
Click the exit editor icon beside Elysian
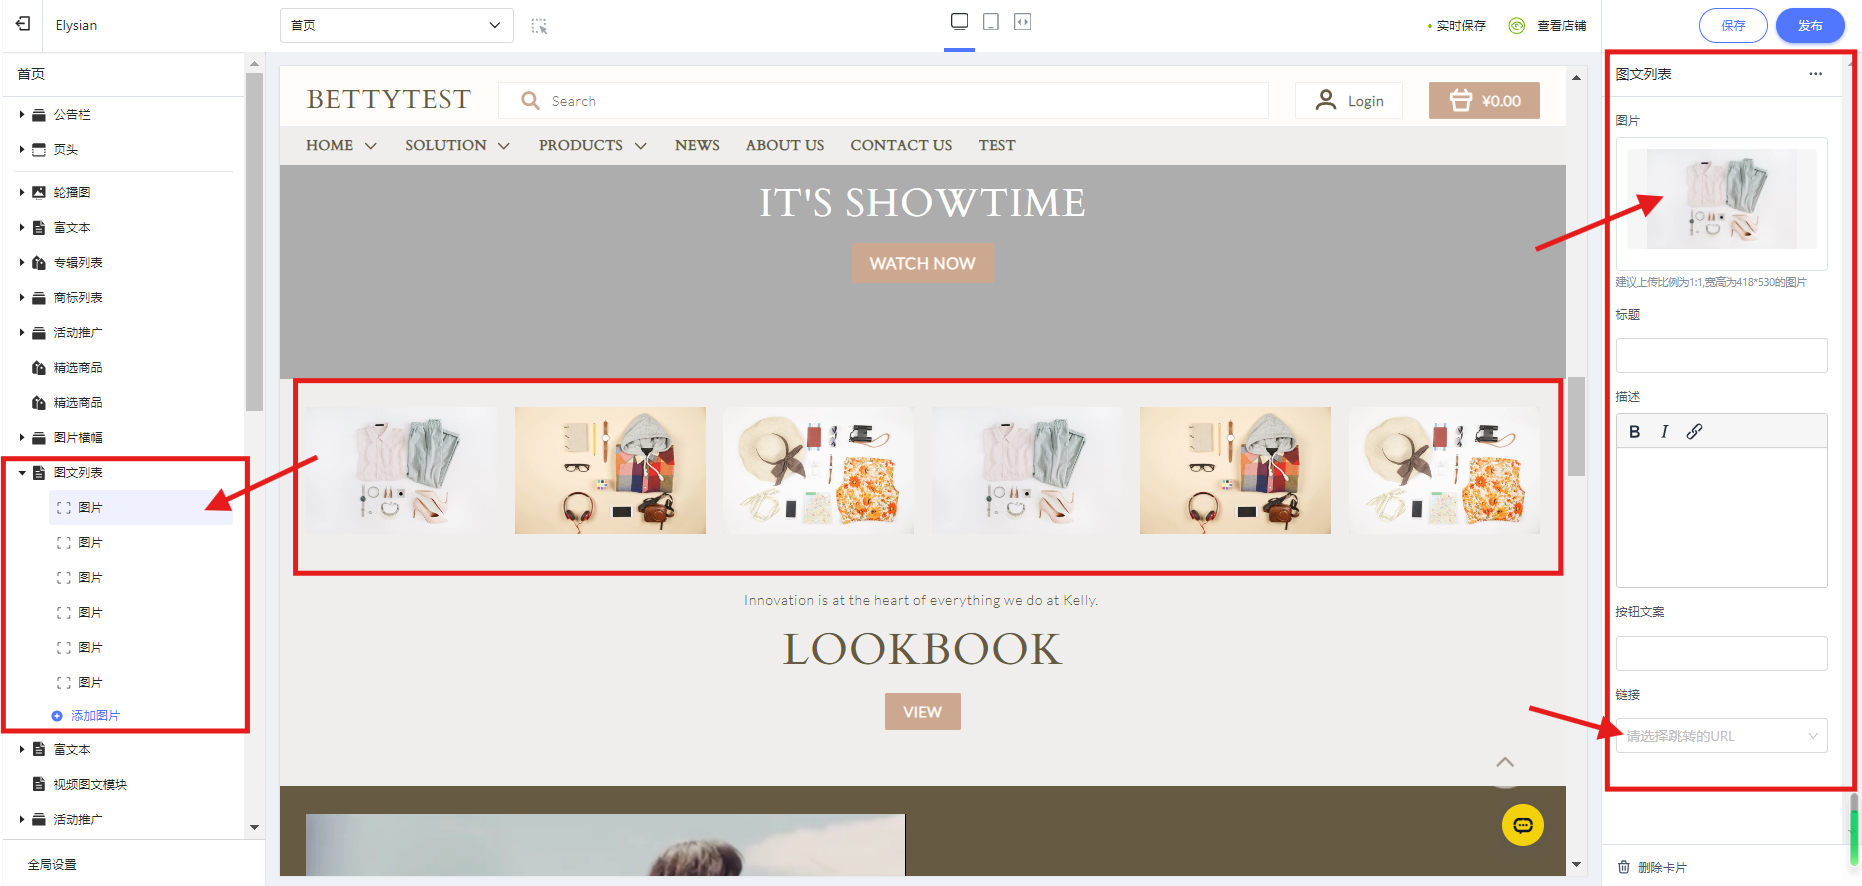tap(23, 24)
